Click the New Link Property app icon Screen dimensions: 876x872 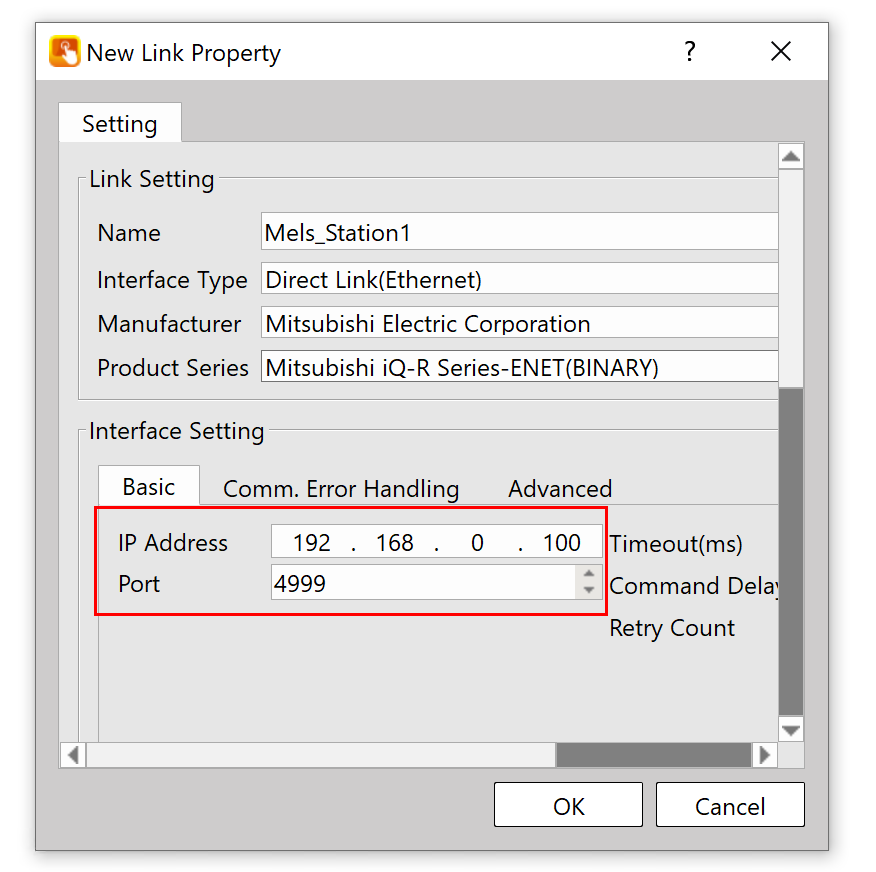pos(64,52)
